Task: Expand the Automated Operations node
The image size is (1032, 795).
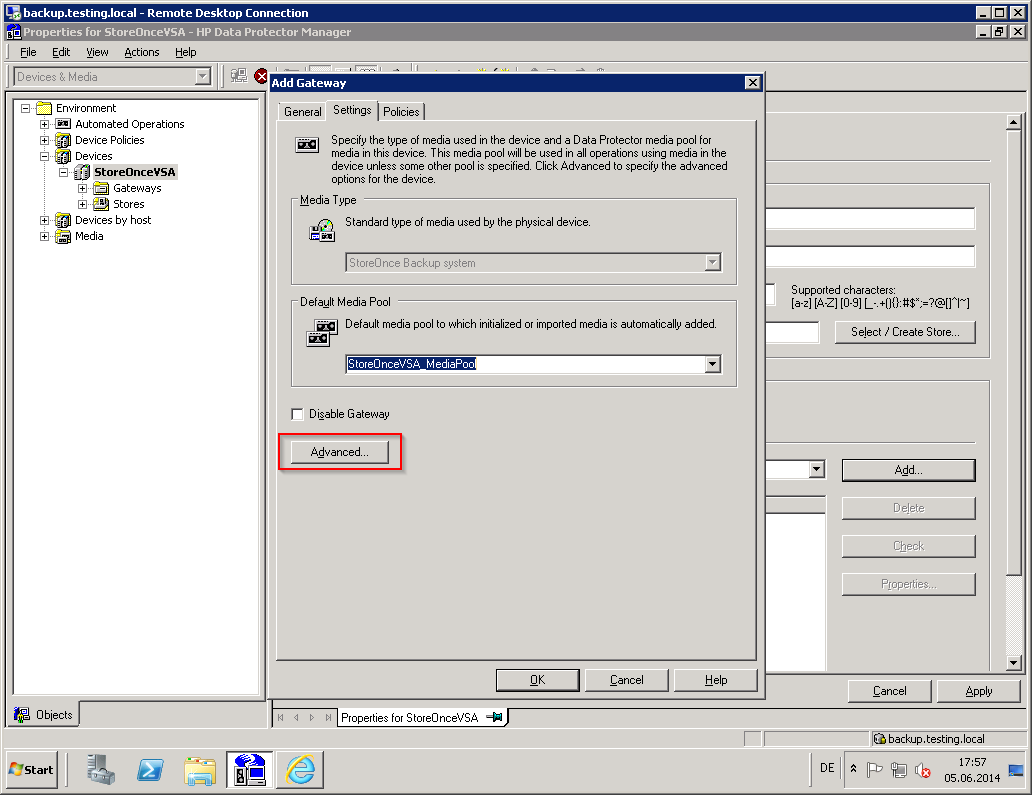Action: (45, 124)
